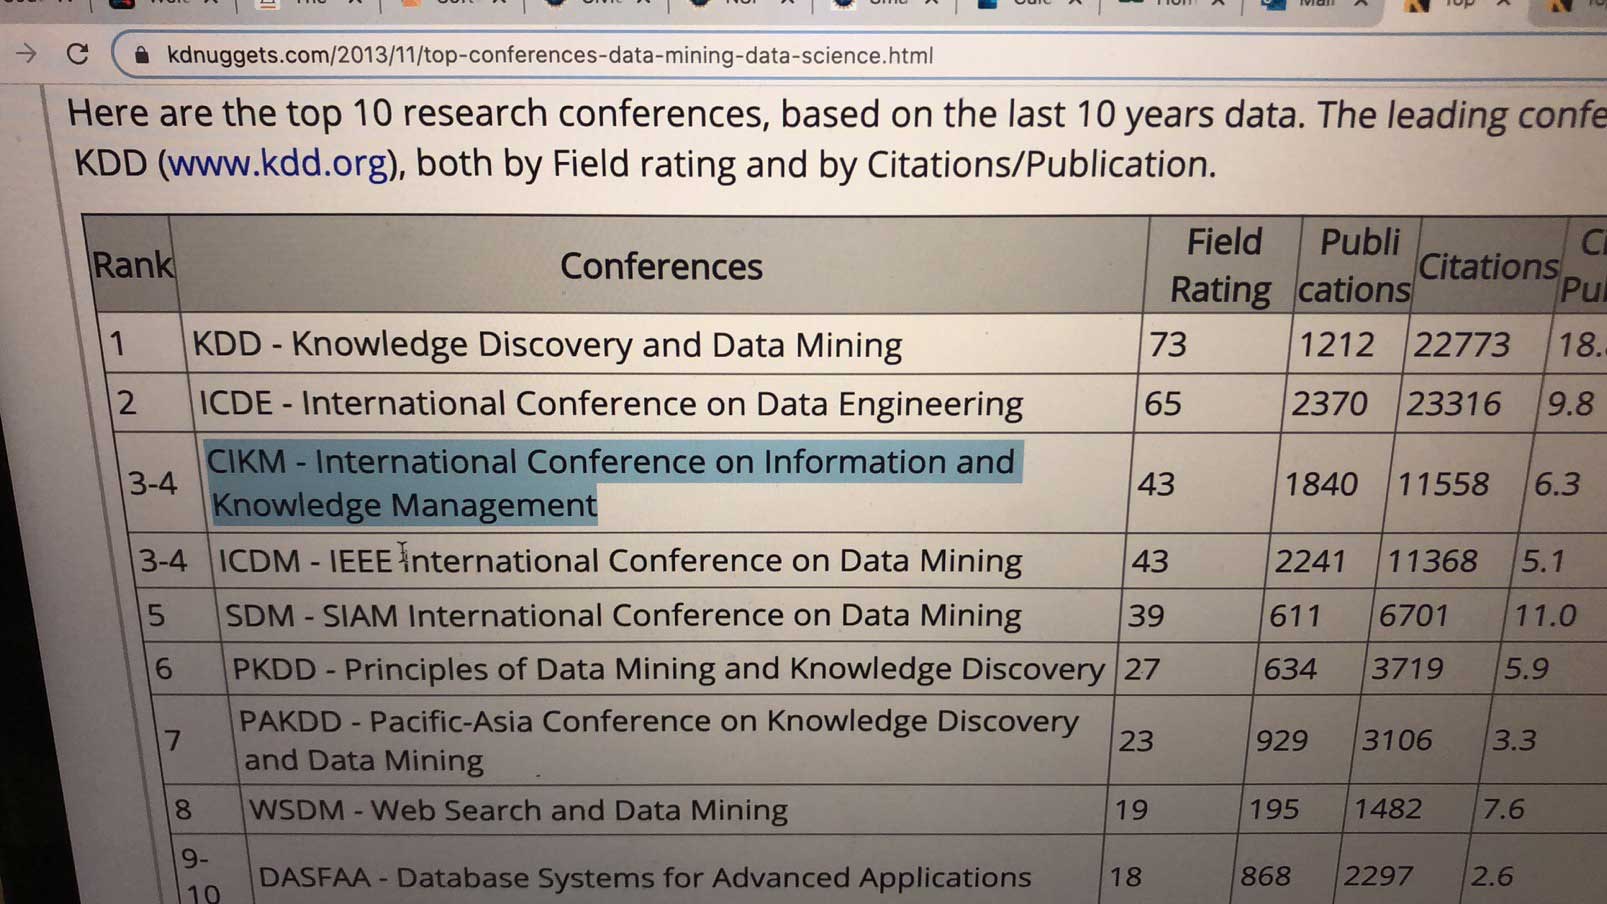Click the SDM SIAM conference name
The height and width of the screenshot is (904, 1607).
623,615
